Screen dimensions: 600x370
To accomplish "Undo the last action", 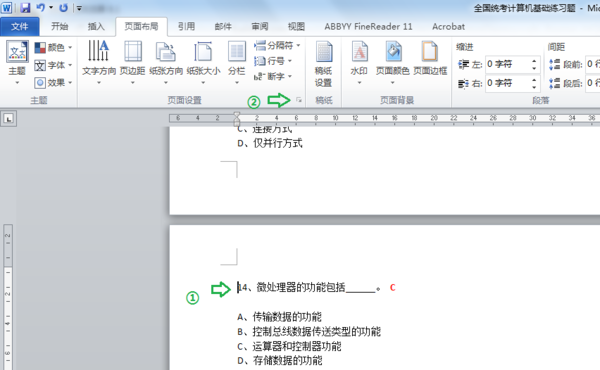I will [40, 8].
